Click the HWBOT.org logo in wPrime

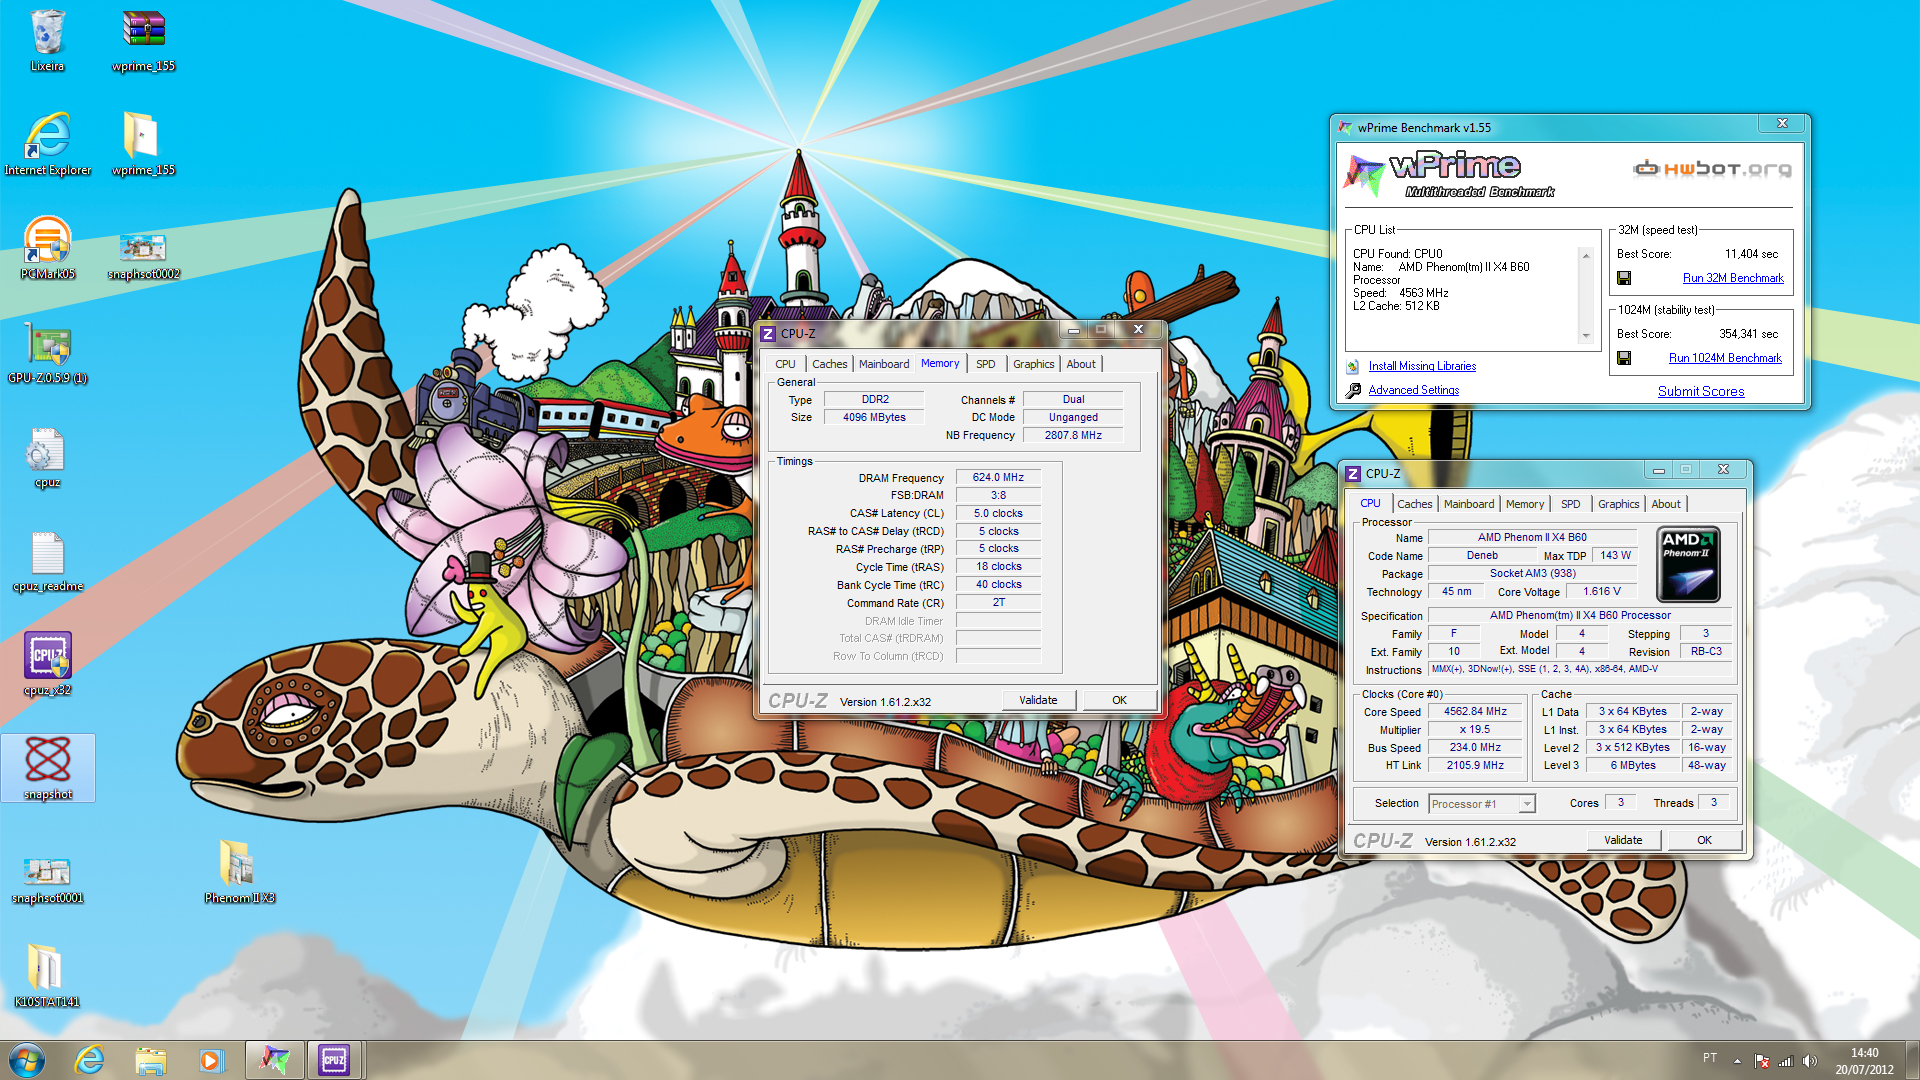point(1712,168)
